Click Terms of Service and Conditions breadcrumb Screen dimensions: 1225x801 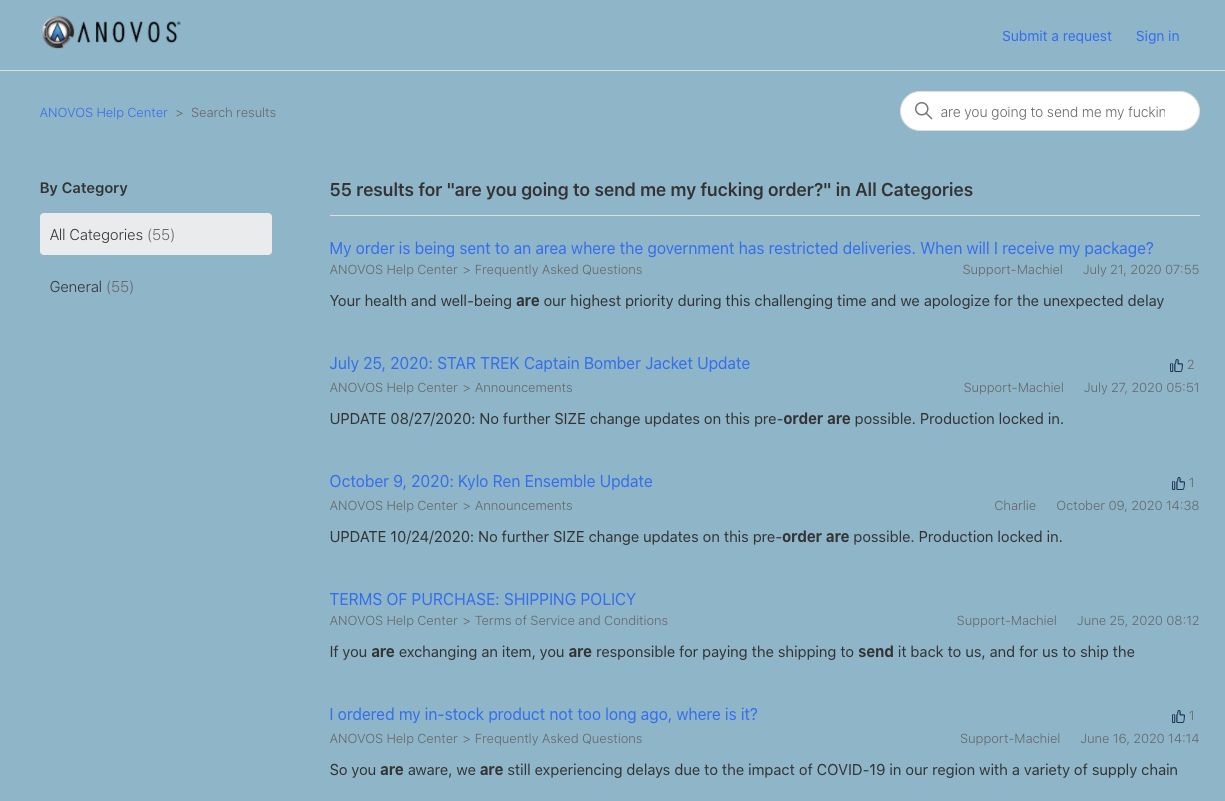click(571, 621)
